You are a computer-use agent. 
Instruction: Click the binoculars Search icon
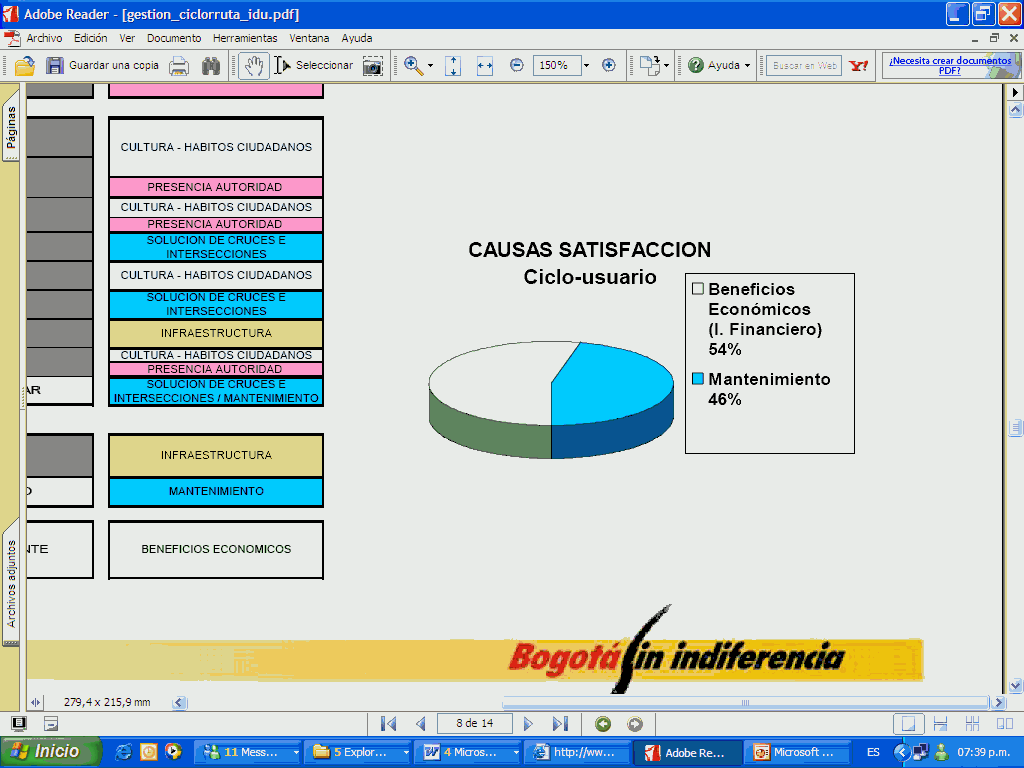pyautogui.click(x=211, y=66)
